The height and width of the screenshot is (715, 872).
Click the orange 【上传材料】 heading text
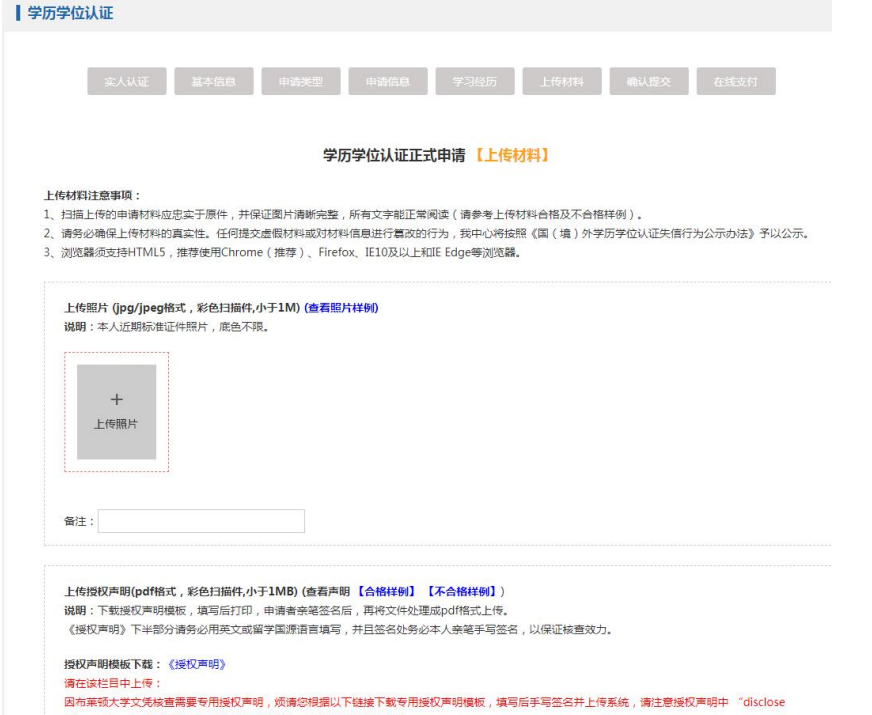(511, 156)
